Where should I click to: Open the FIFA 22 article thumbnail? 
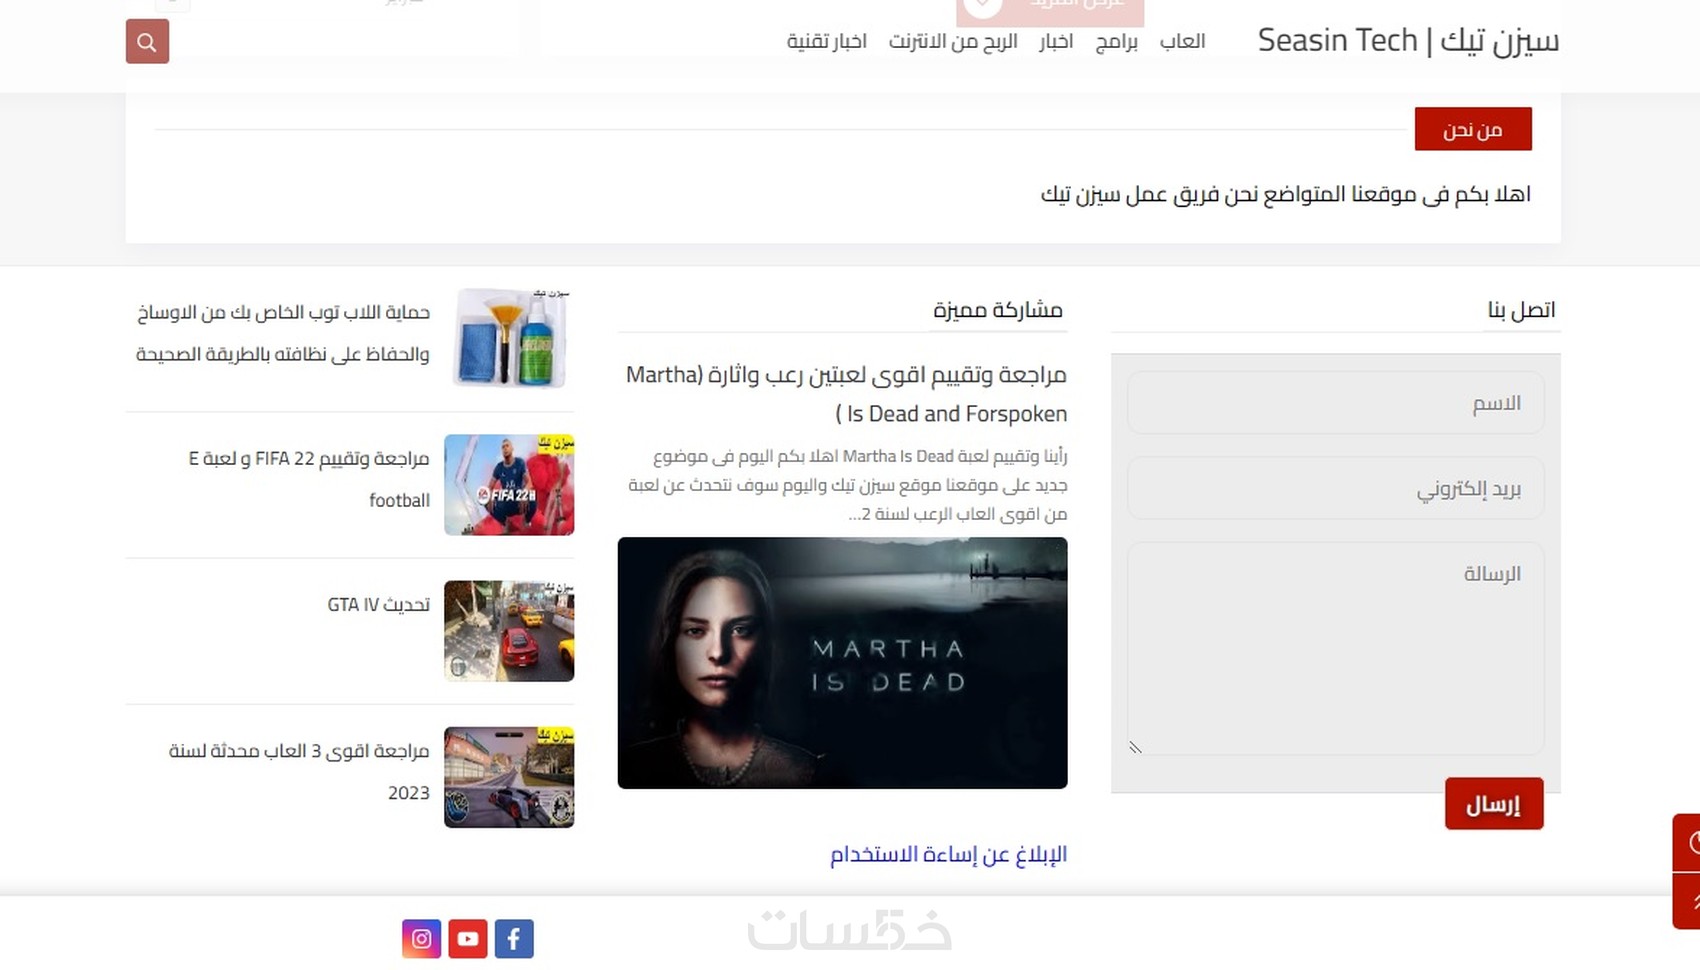[x=509, y=485]
